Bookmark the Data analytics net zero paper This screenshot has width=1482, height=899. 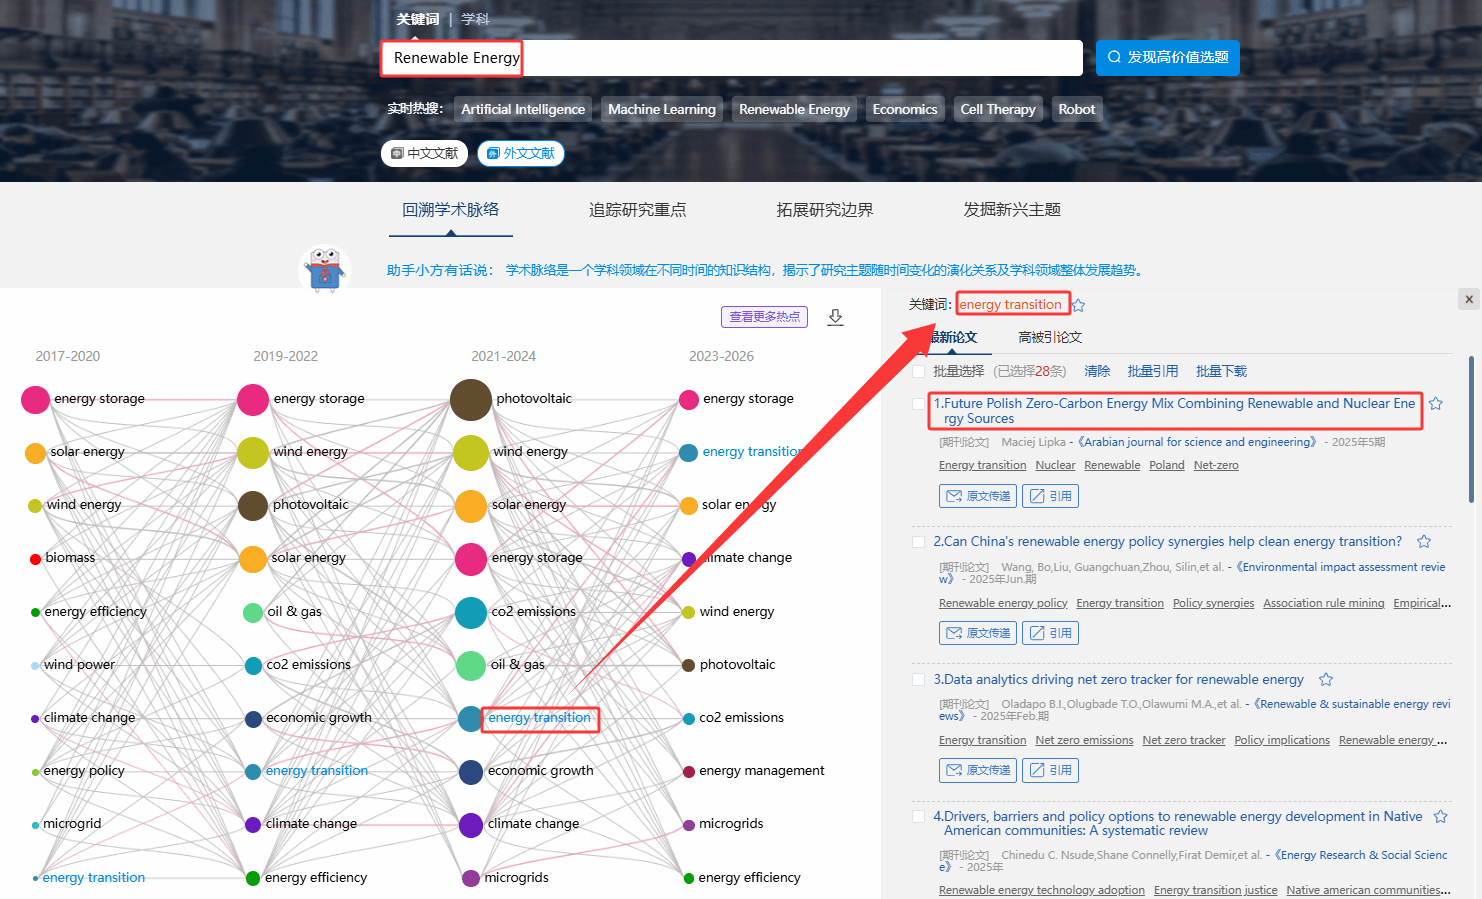(1326, 680)
